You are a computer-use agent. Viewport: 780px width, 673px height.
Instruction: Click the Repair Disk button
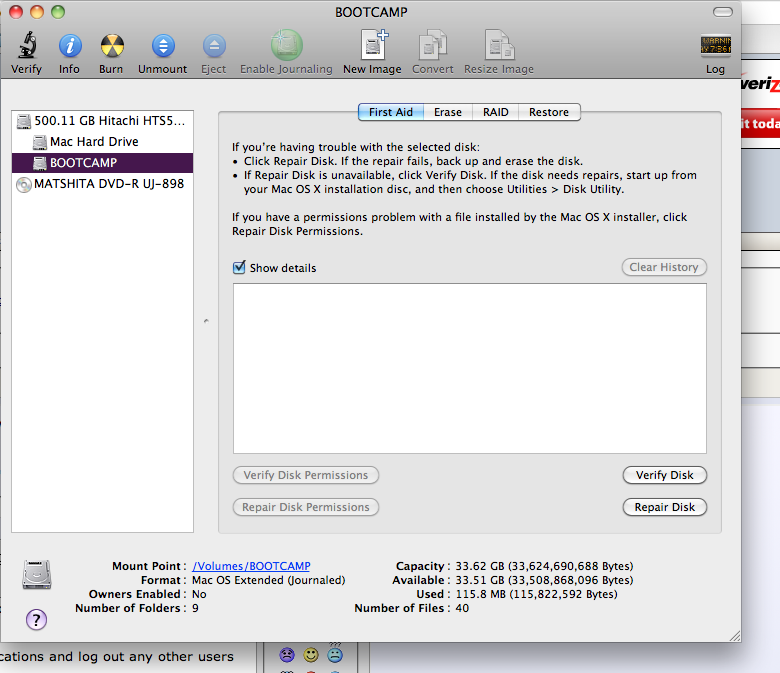tap(665, 507)
